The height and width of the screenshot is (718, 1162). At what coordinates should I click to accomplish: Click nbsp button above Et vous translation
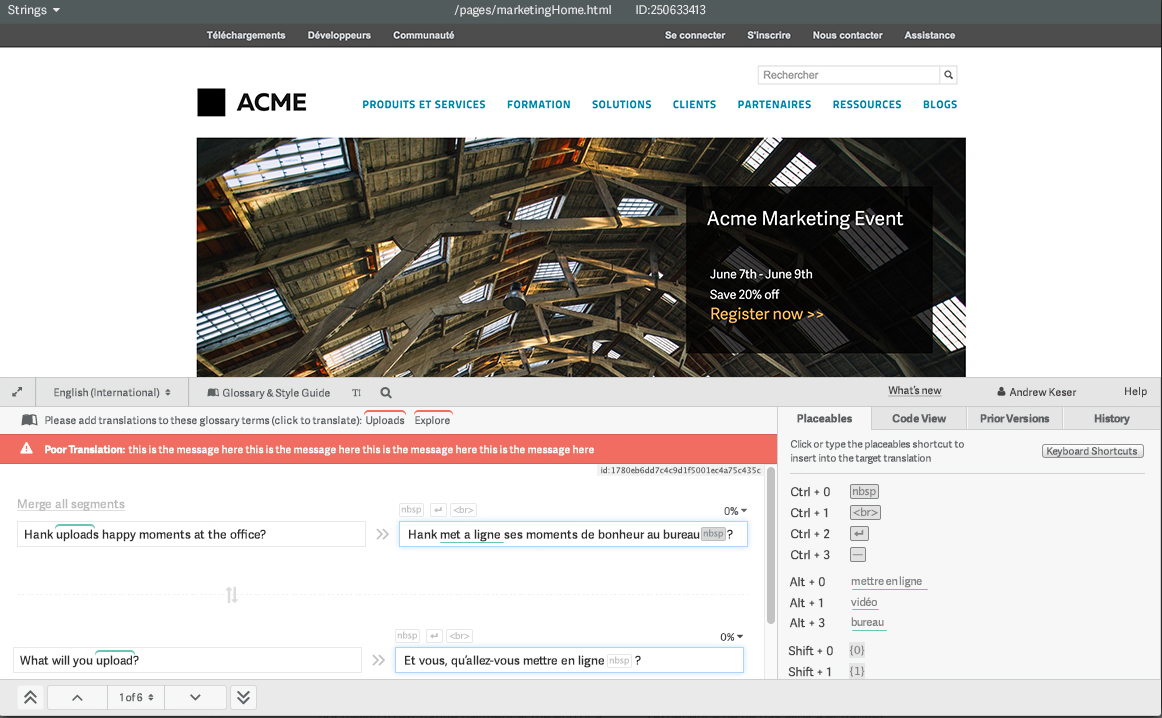[408, 636]
